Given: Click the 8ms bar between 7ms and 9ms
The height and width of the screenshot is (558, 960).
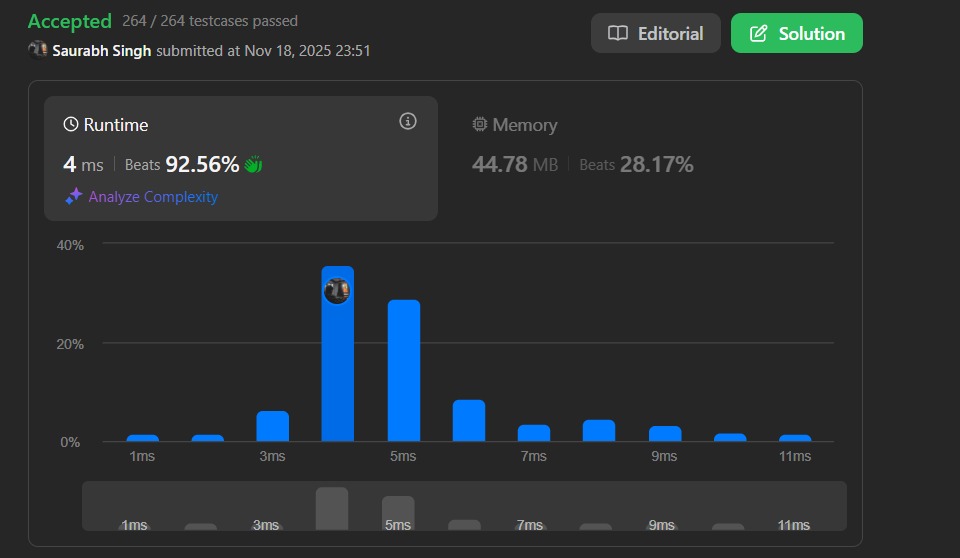Looking at the screenshot, I should (x=599, y=431).
